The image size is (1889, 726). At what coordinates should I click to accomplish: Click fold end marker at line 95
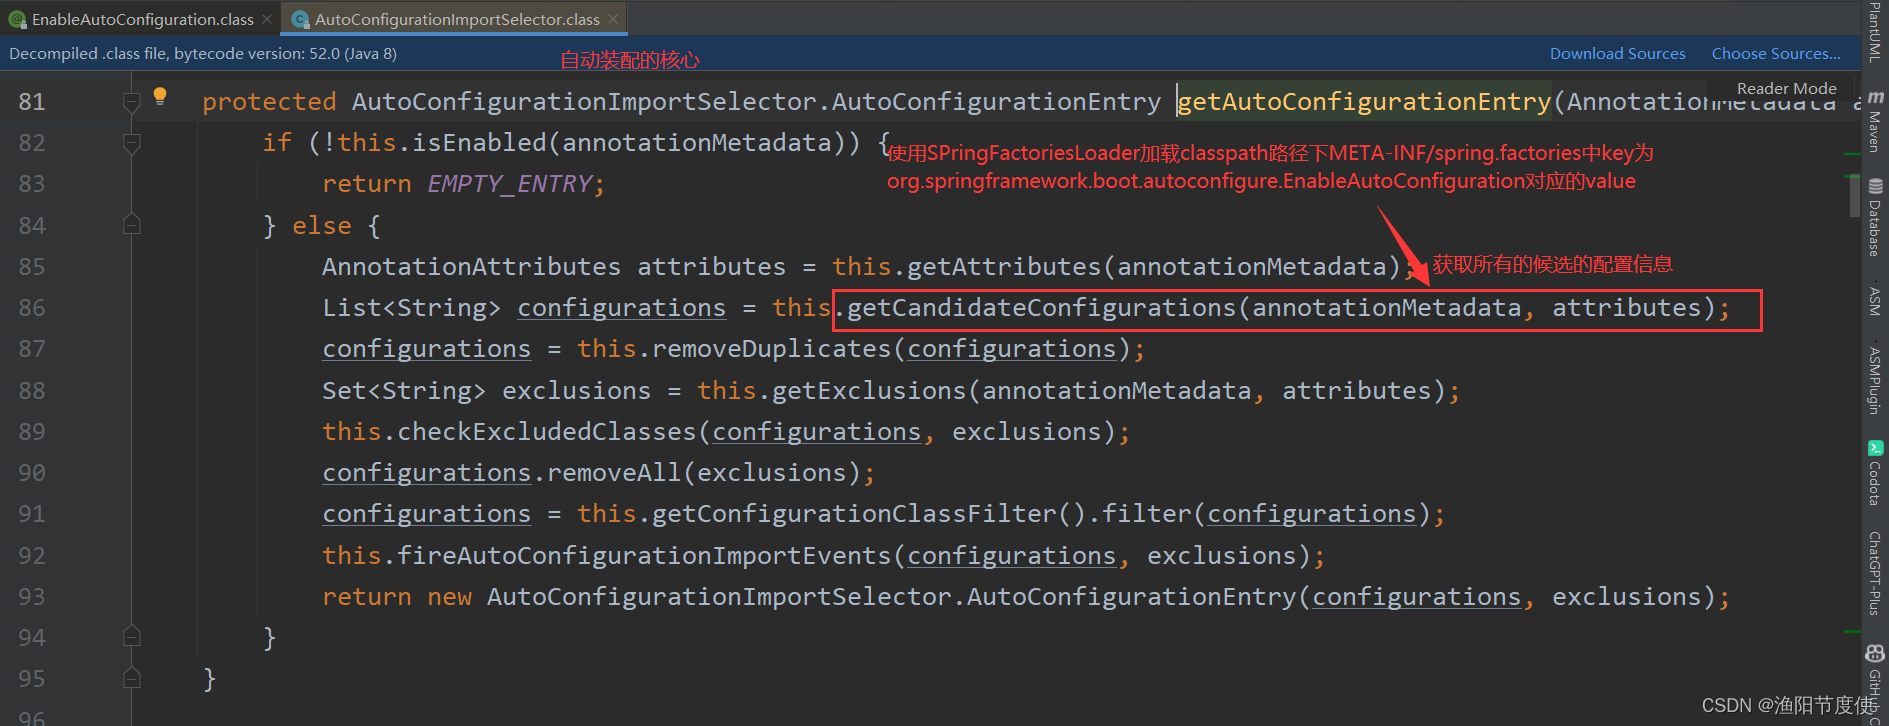pyautogui.click(x=131, y=679)
